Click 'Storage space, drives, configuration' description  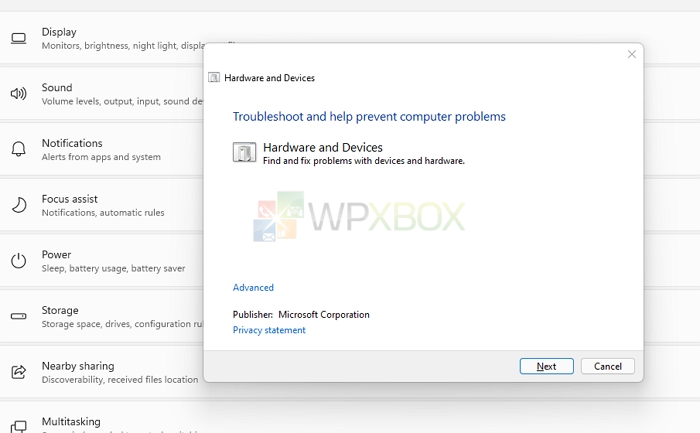[x=122, y=324]
